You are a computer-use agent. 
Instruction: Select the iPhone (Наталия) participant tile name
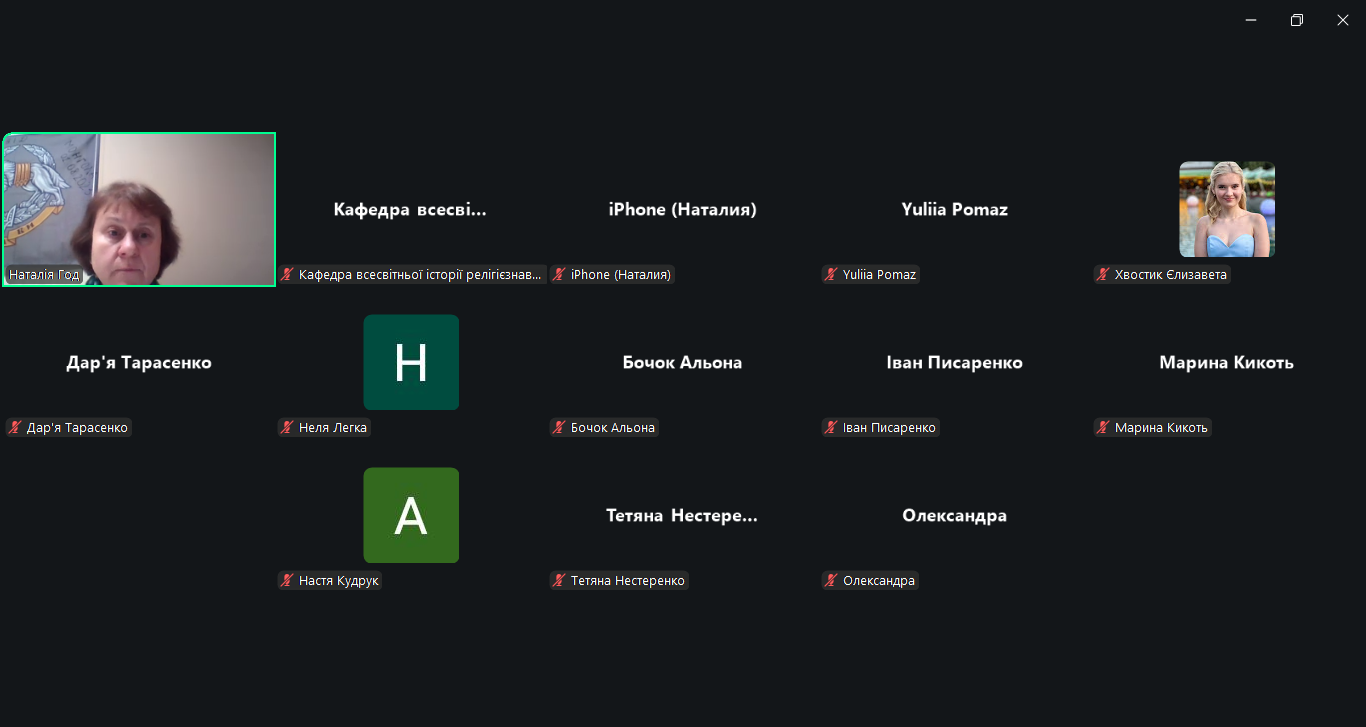point(682,210)
